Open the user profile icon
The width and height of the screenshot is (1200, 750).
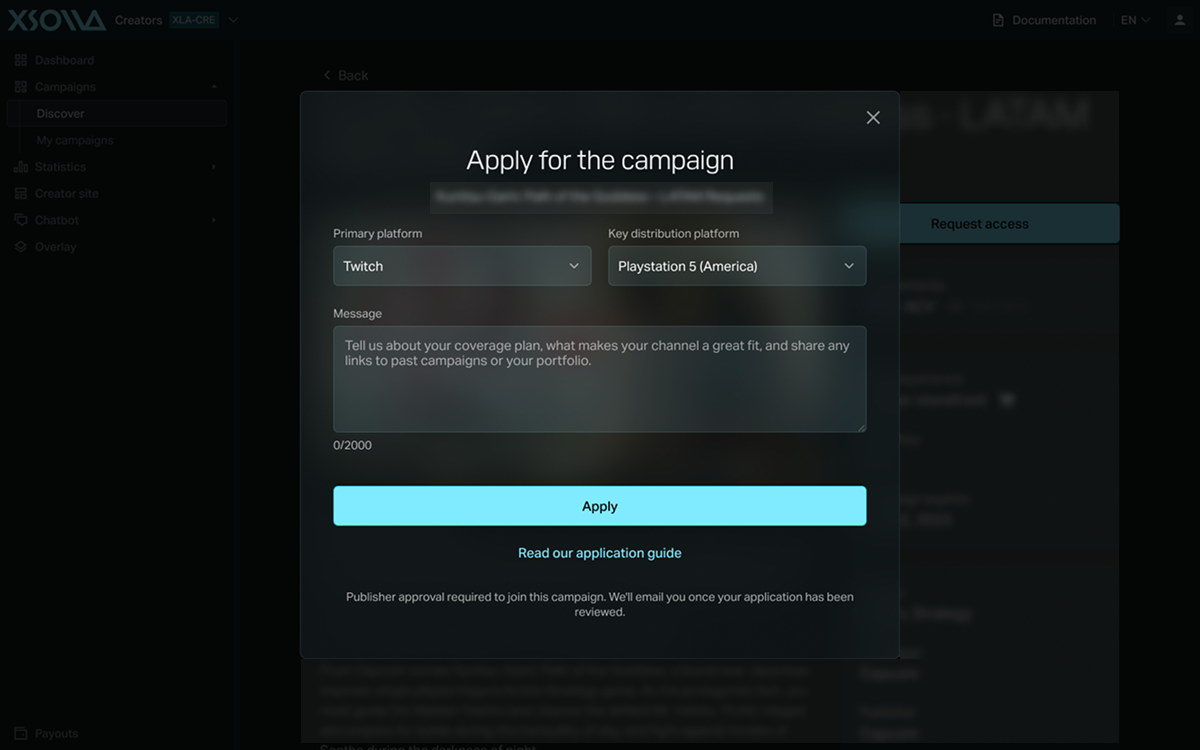[x=1180, y=20]
